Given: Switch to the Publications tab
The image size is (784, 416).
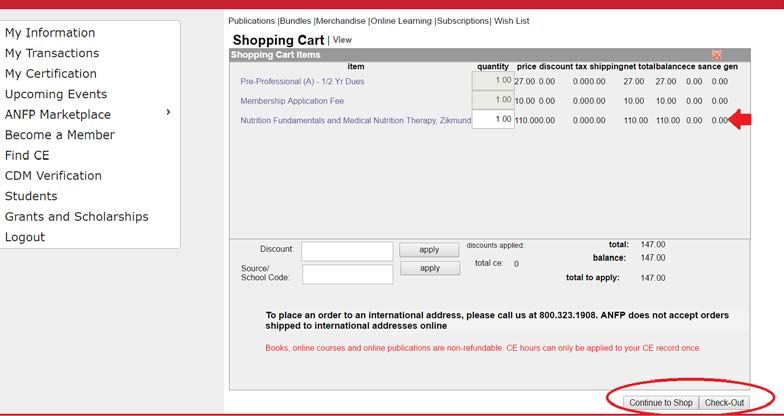Looking at the screenshot, I should point(252,21).
